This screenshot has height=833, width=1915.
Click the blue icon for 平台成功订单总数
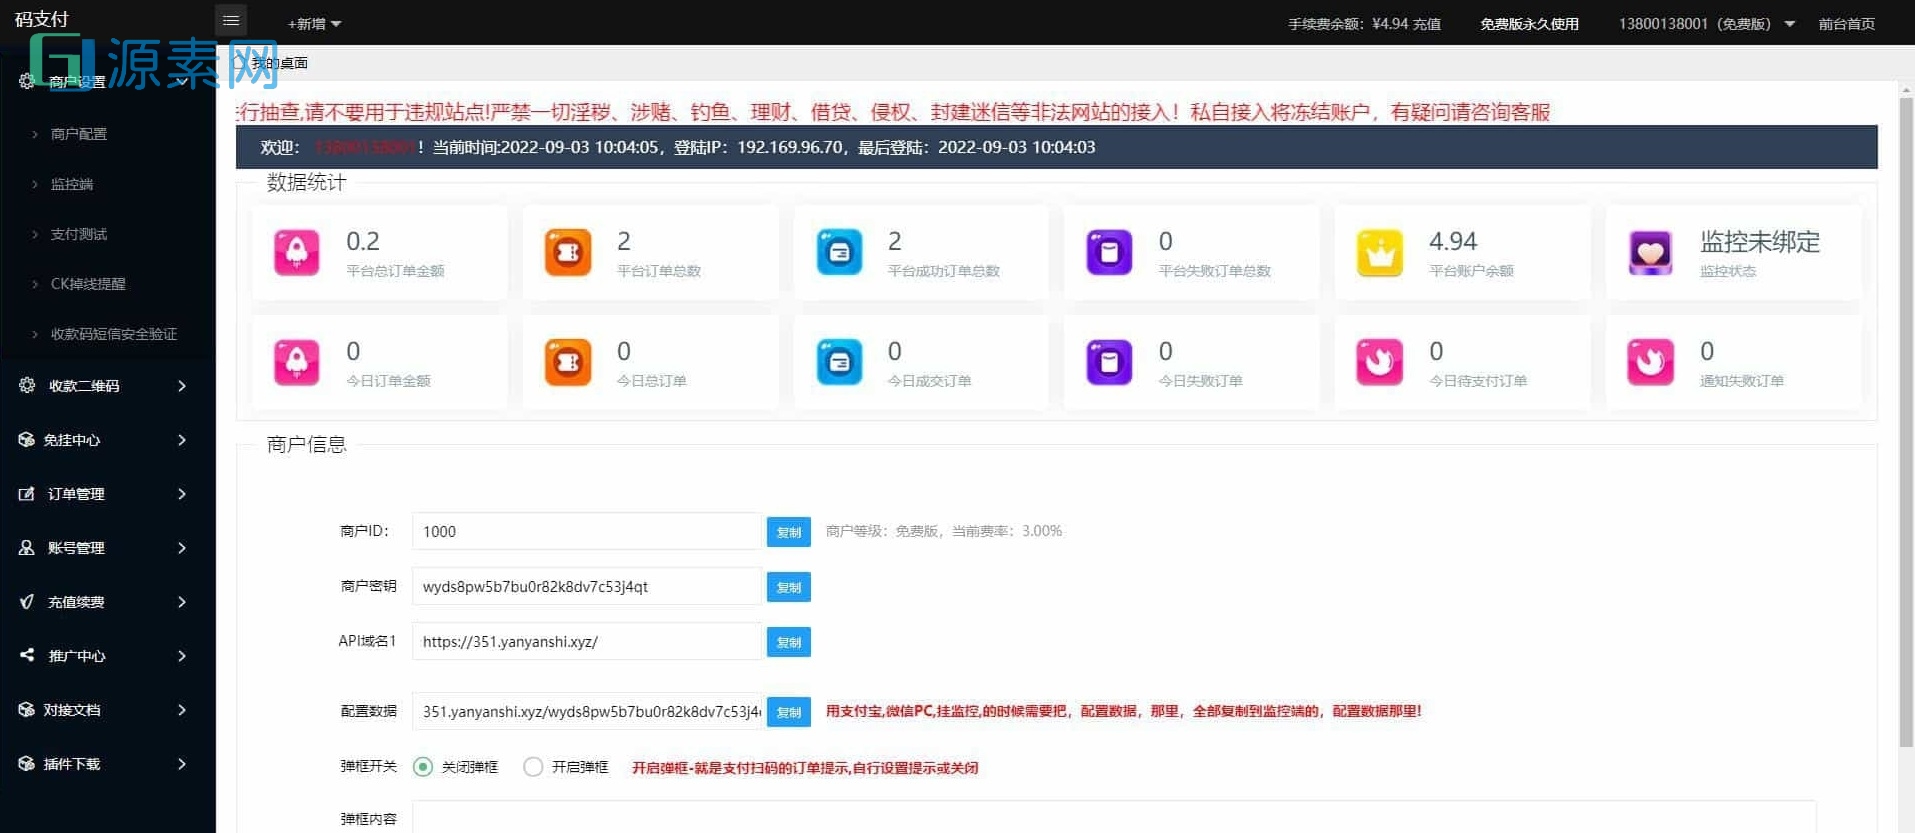tap(839, 253)
